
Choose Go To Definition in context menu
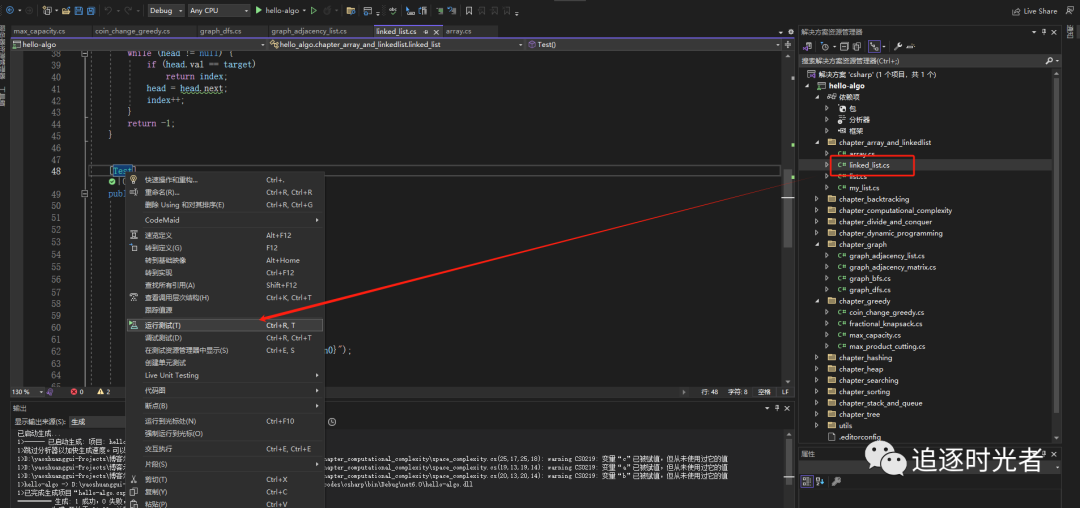pos(163,247)
